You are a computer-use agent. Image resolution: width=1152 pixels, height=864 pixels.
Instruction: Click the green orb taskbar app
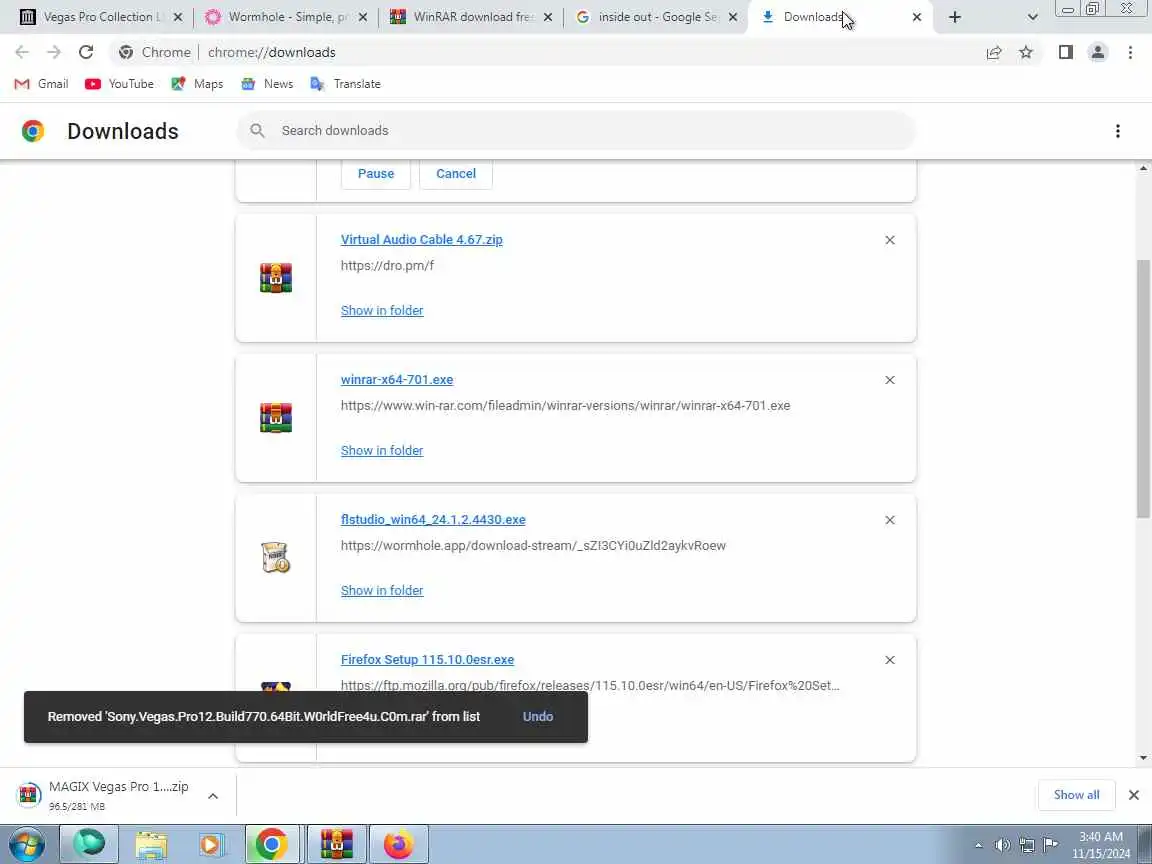pyautogui.click(x=89, y=845)
